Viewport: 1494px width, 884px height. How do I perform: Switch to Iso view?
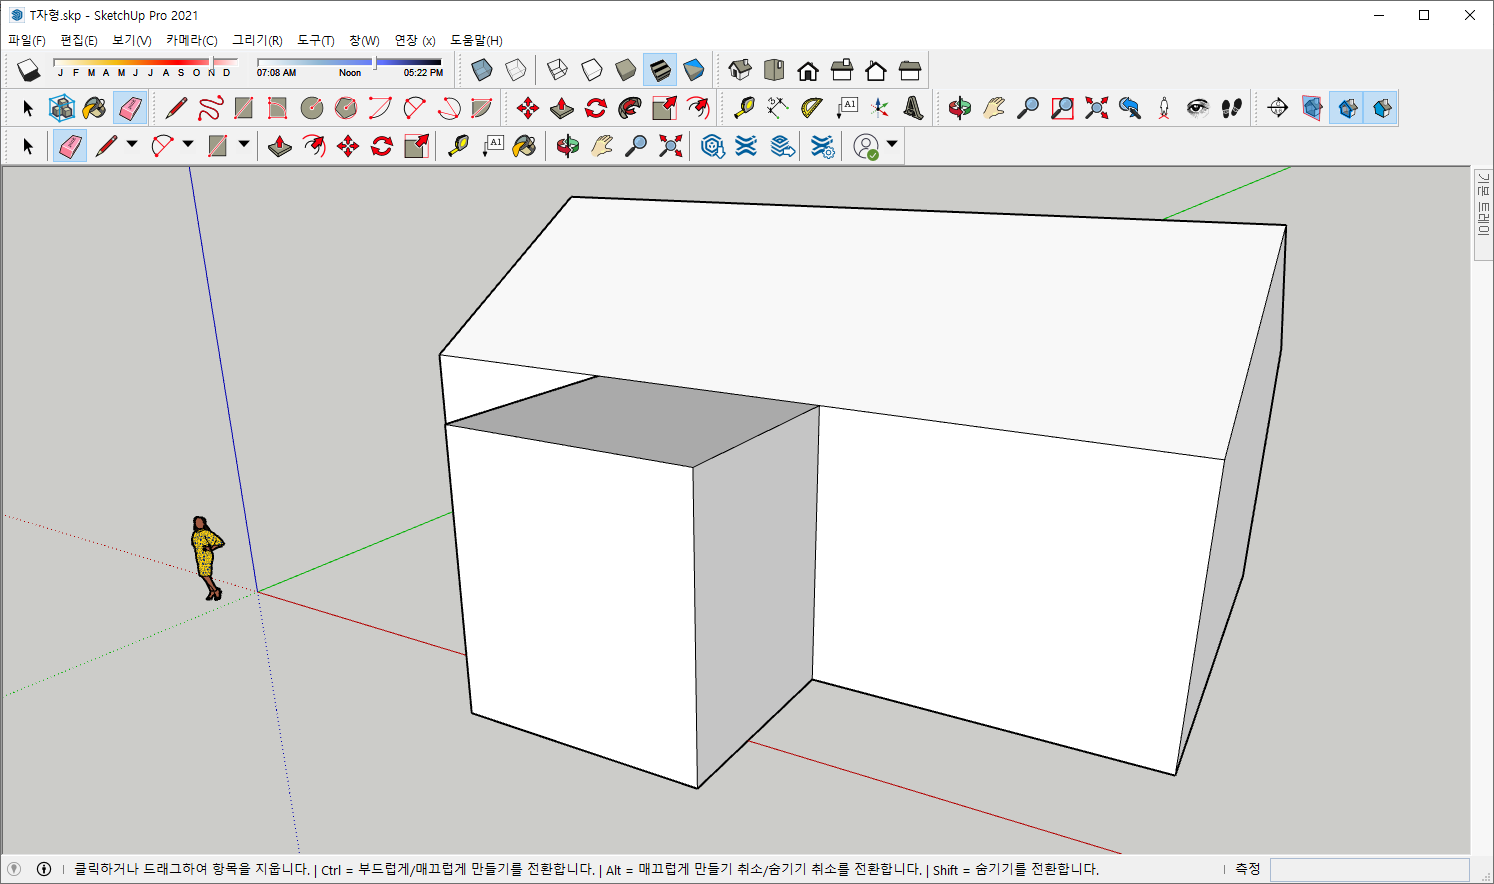tap(740, 70)
